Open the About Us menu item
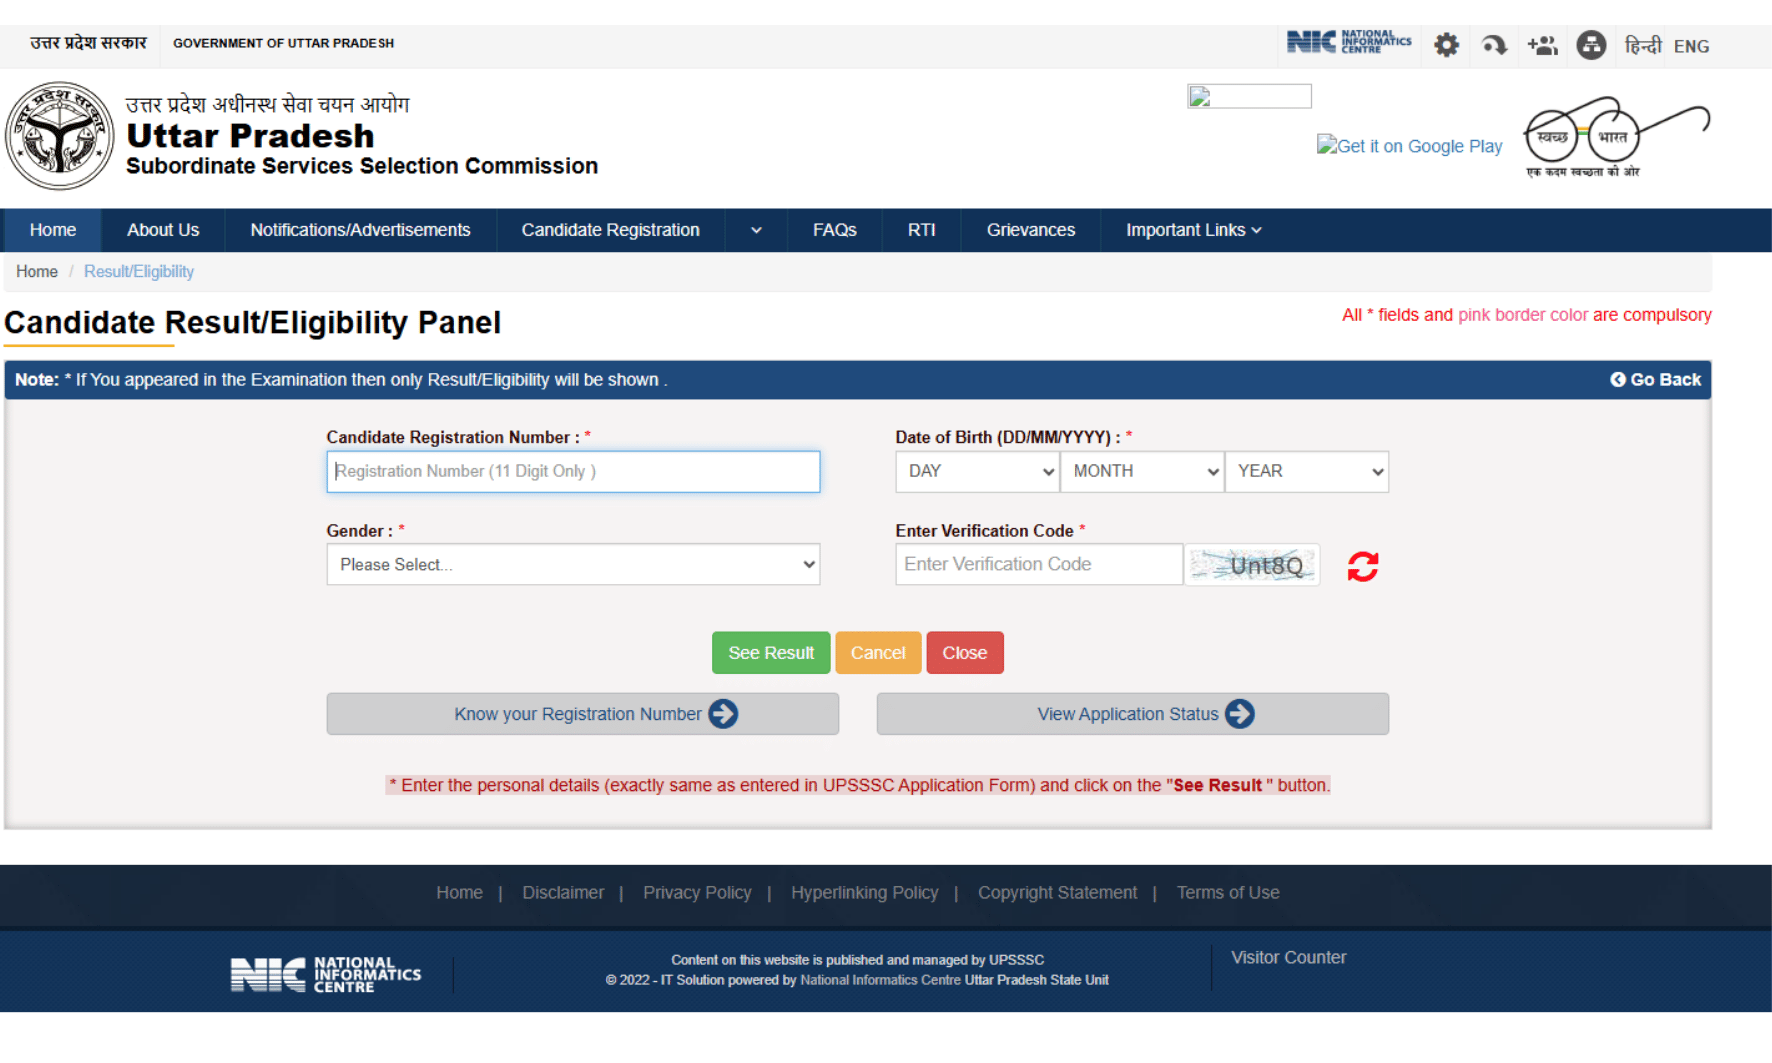Viewport: 1772px width, 1063px height. [163, 230]
